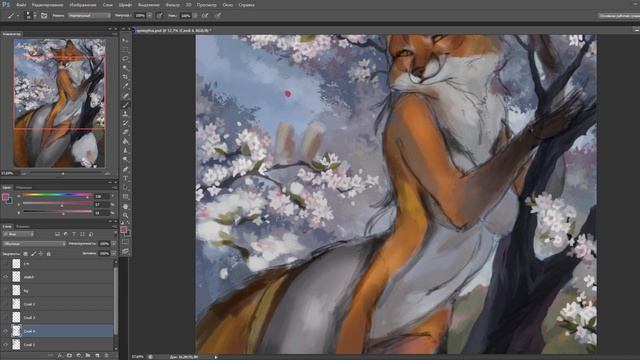Select the Path Selection tool

point(125,188)
